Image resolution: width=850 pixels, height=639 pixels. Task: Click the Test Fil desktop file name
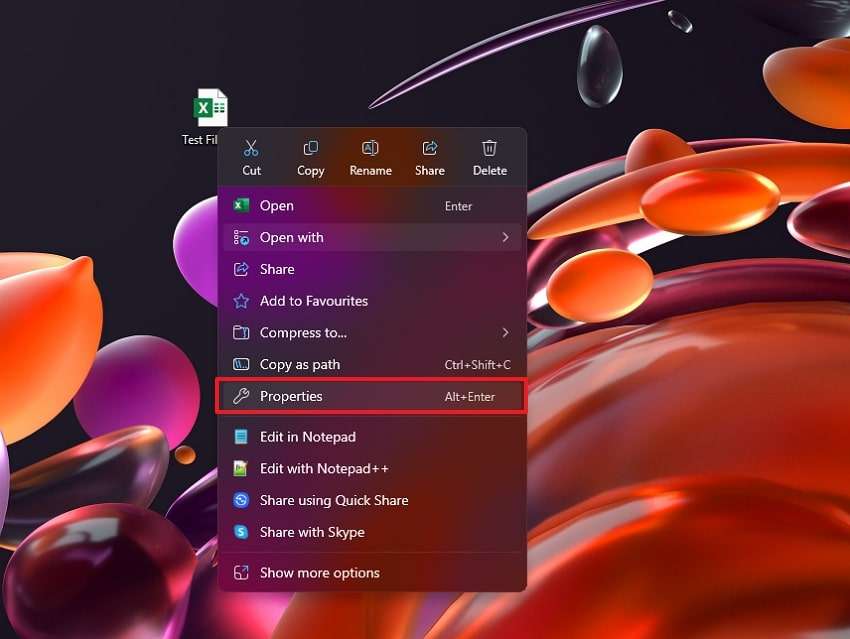(x=199, y=139)
